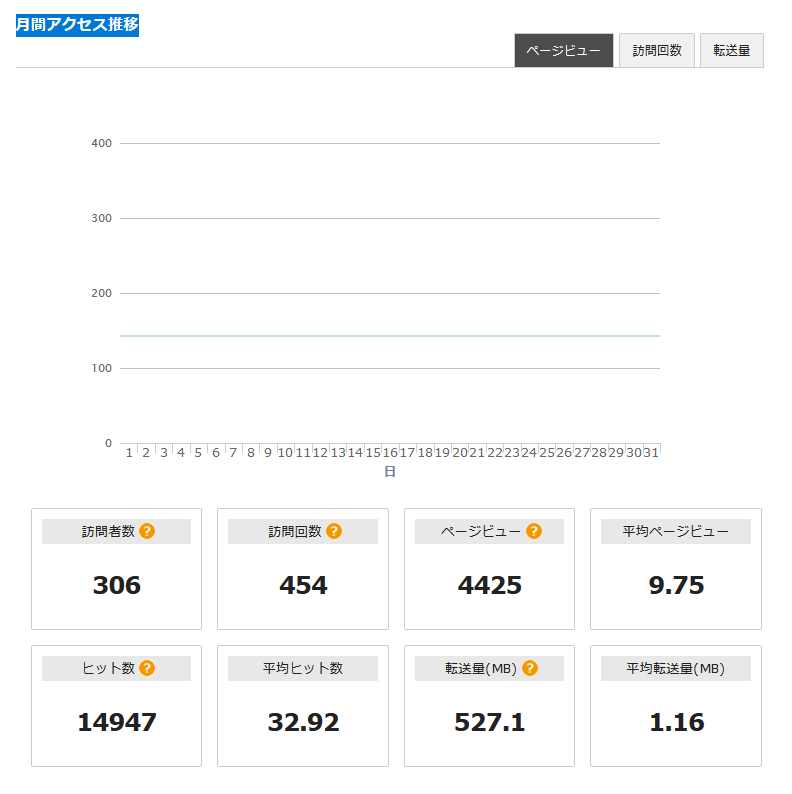The width and height of the screenshot is (792, 794).
Task: Show help for ヒット数 via question icon
Action: [147, 668]
